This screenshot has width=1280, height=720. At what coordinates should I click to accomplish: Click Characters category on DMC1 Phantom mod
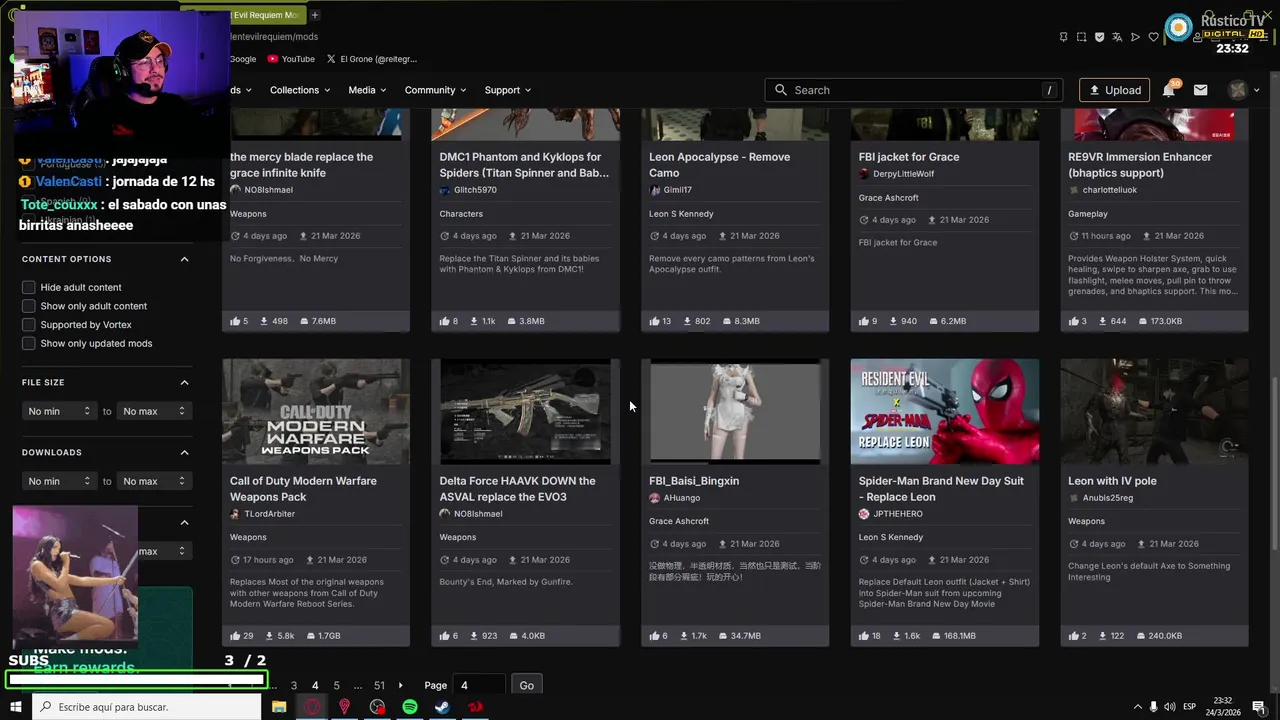tap(461, 214)
